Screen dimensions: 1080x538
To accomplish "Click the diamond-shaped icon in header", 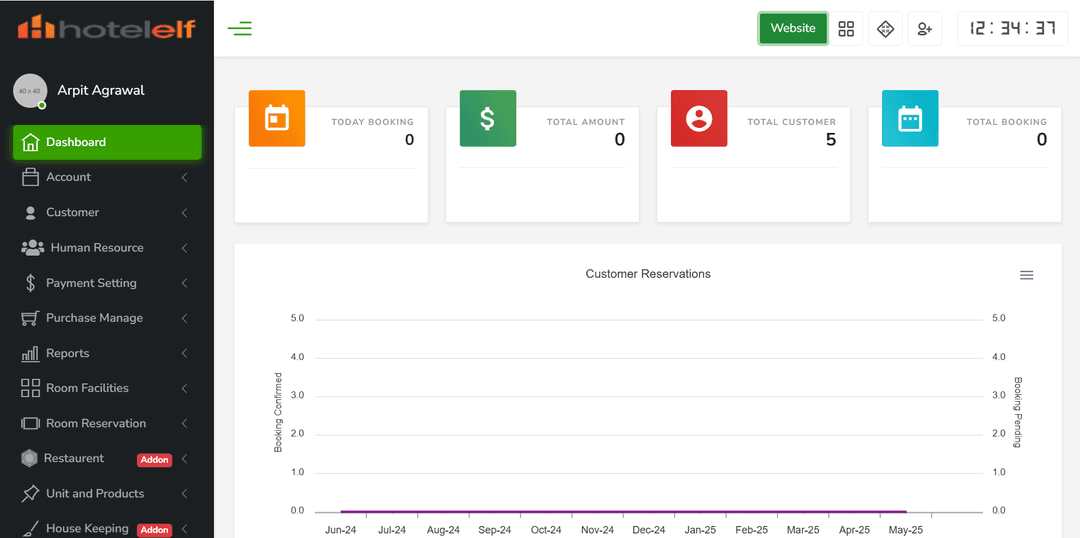I will [x=885, y=29].
